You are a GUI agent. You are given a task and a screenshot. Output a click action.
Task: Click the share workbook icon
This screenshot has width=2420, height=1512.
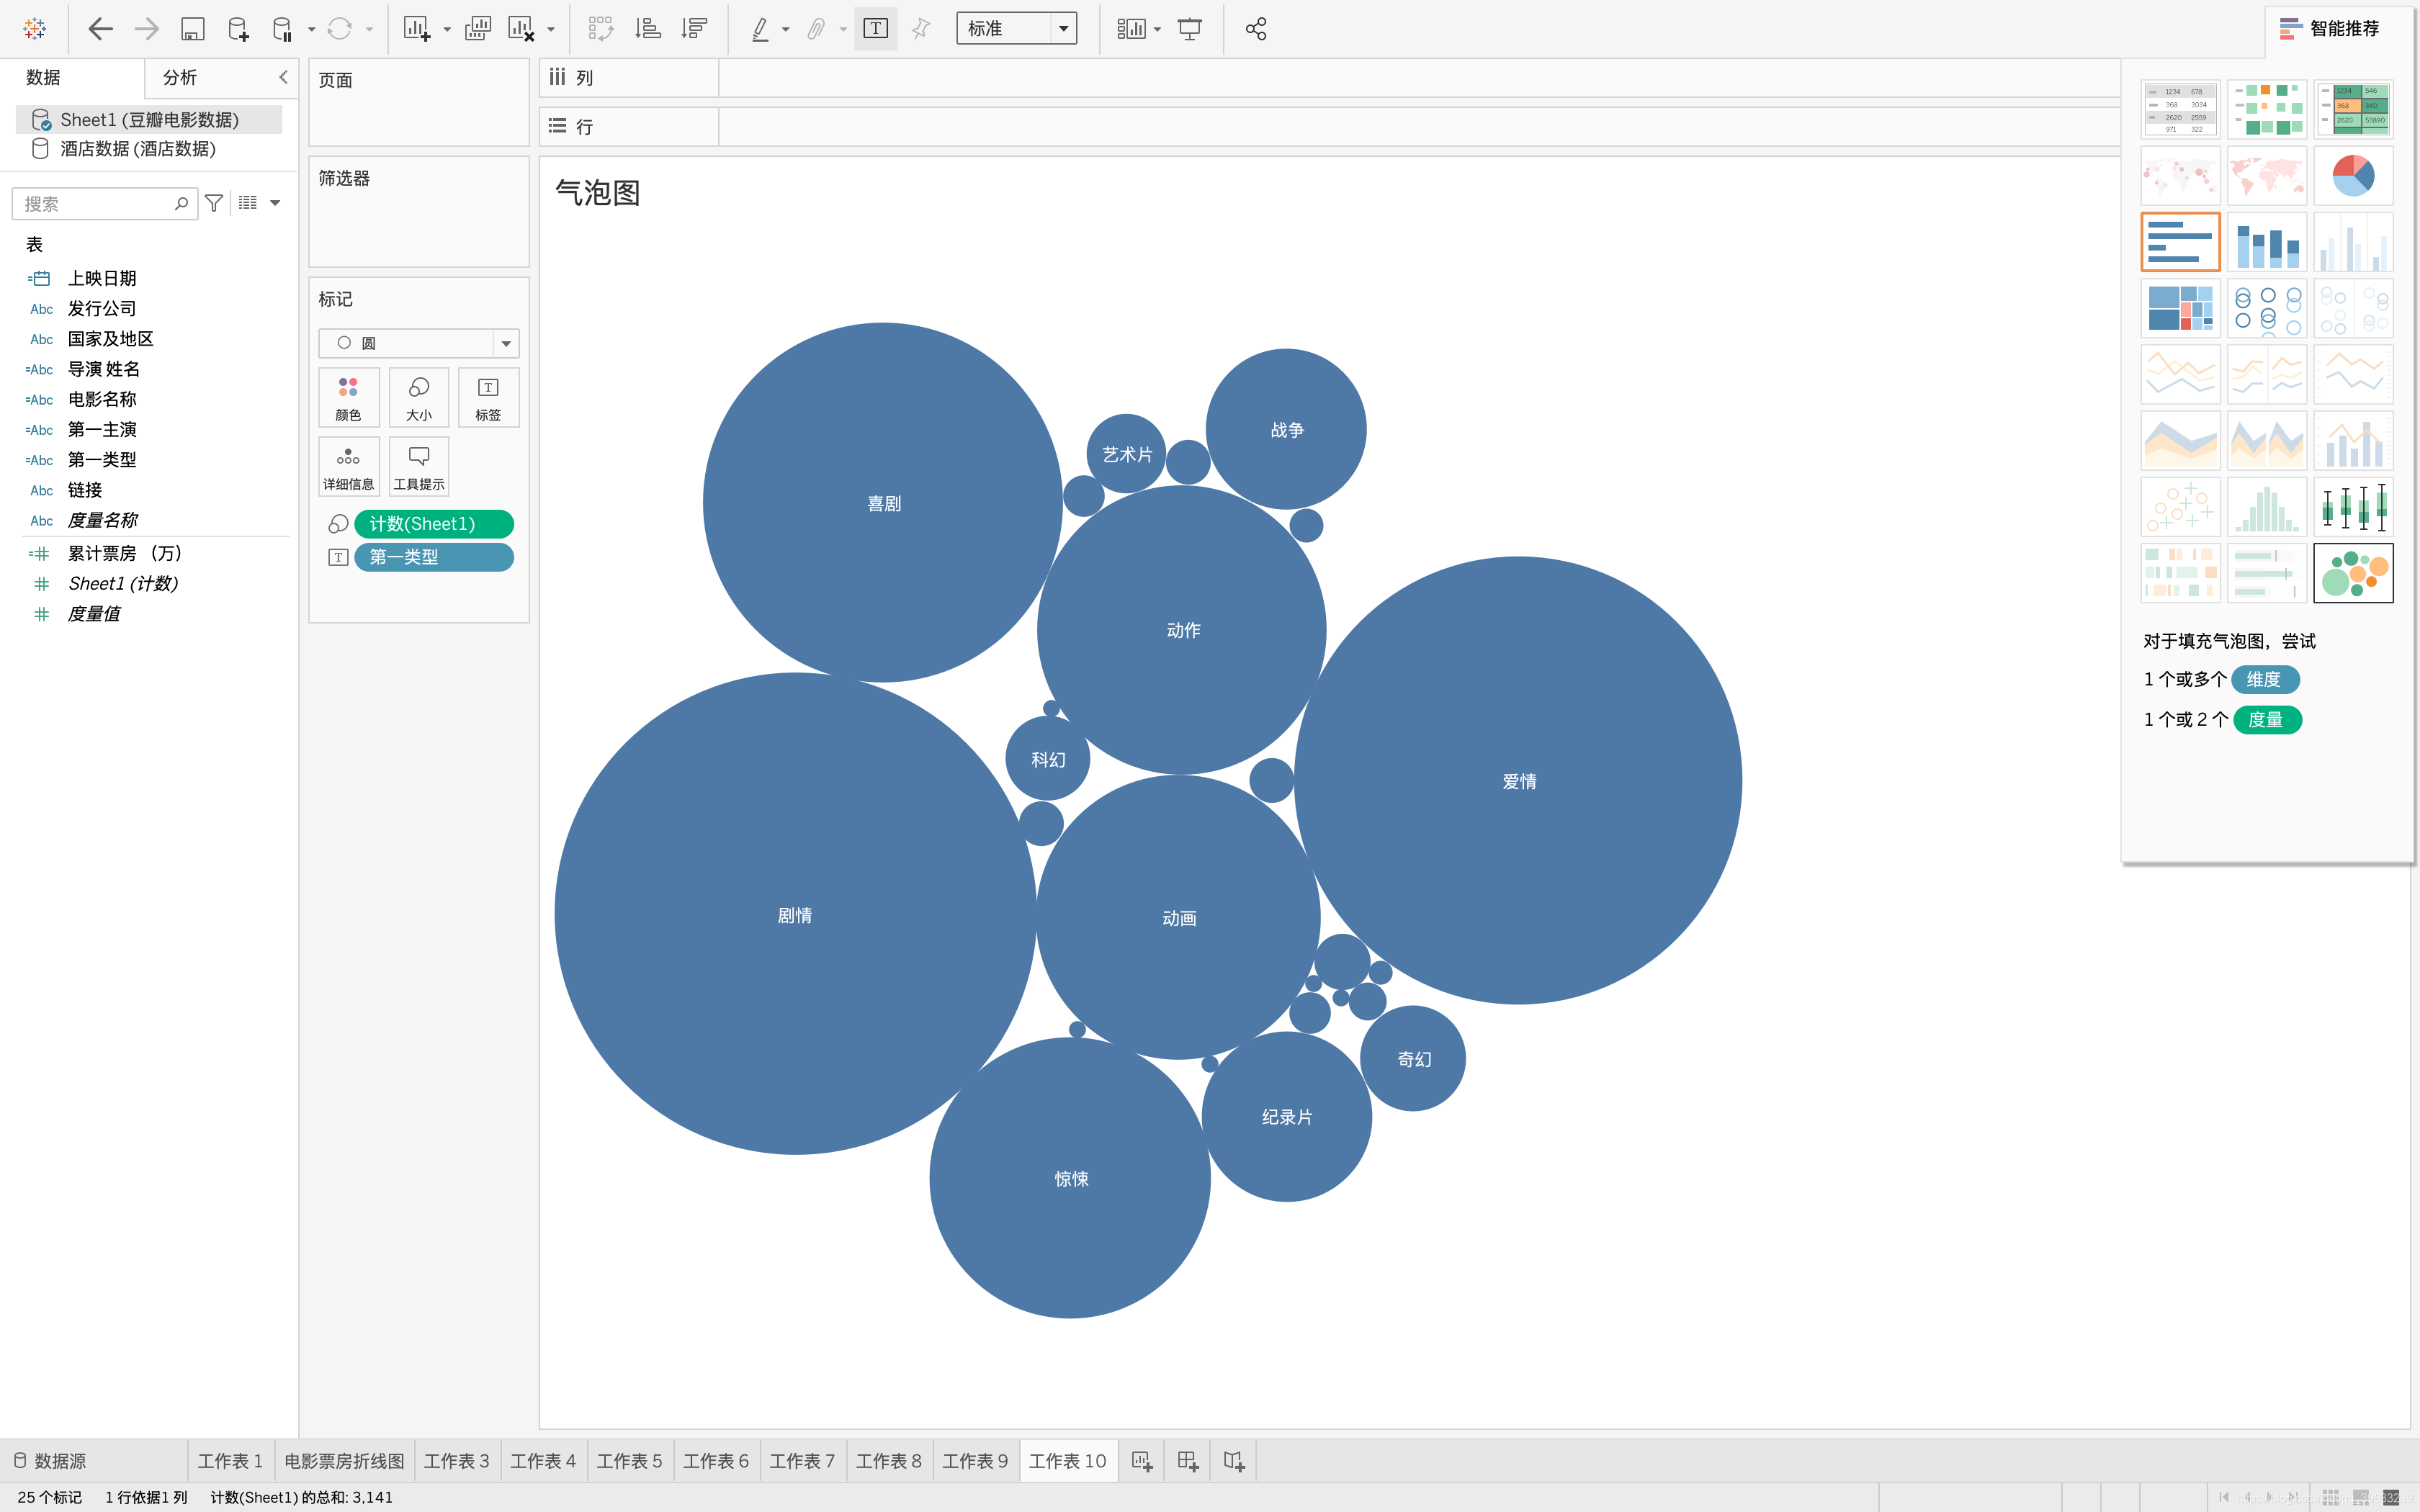(x=1256, y=29)
